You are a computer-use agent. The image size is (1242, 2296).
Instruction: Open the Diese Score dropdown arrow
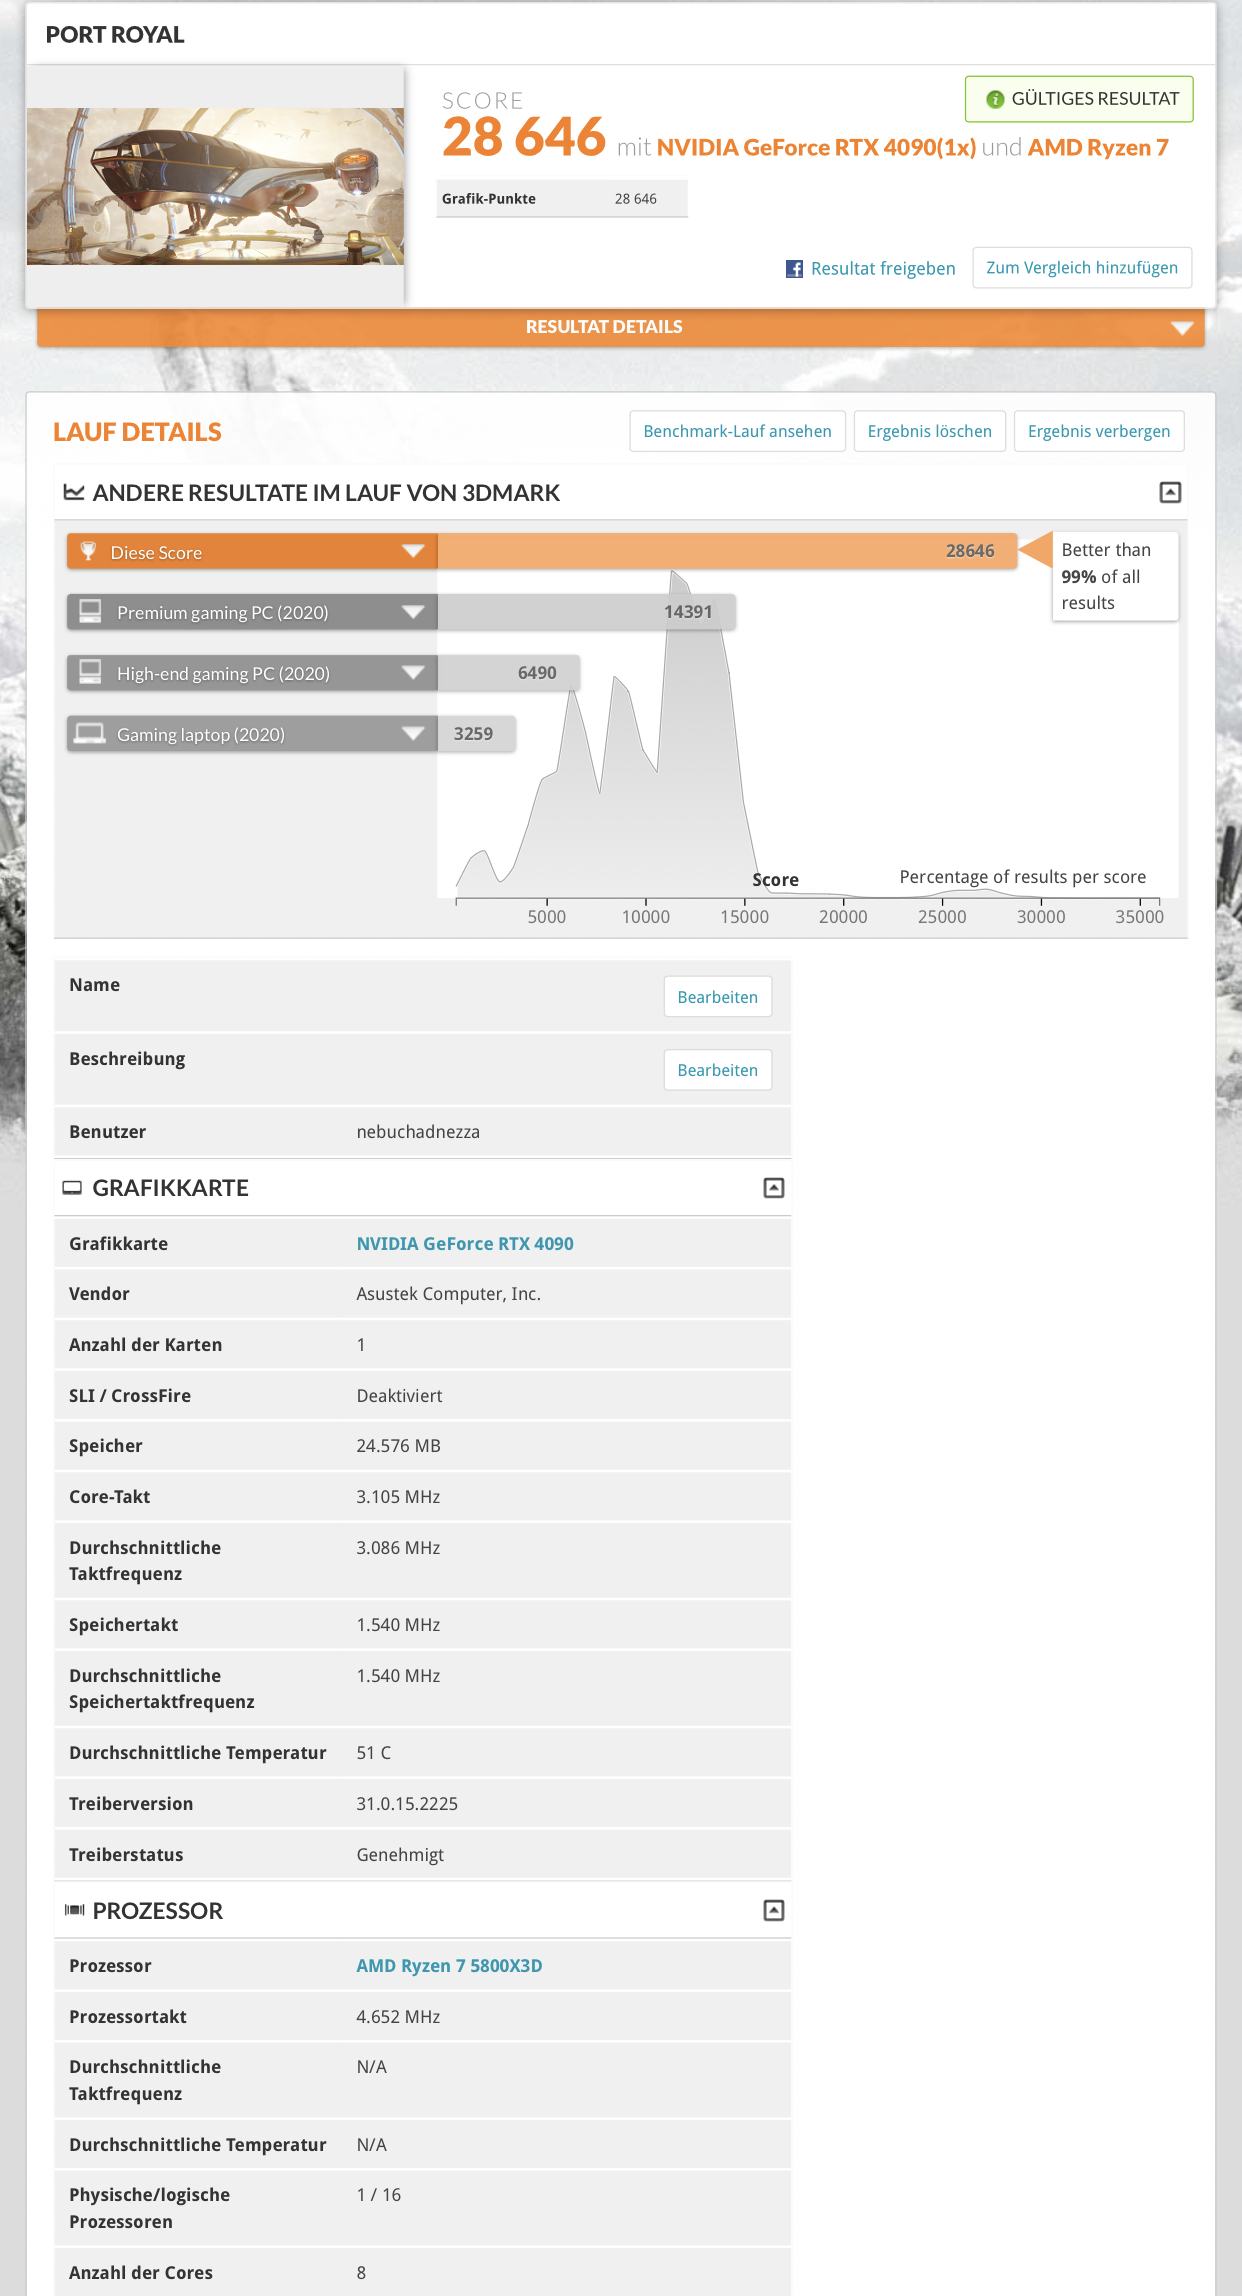[x=413, y=551]
